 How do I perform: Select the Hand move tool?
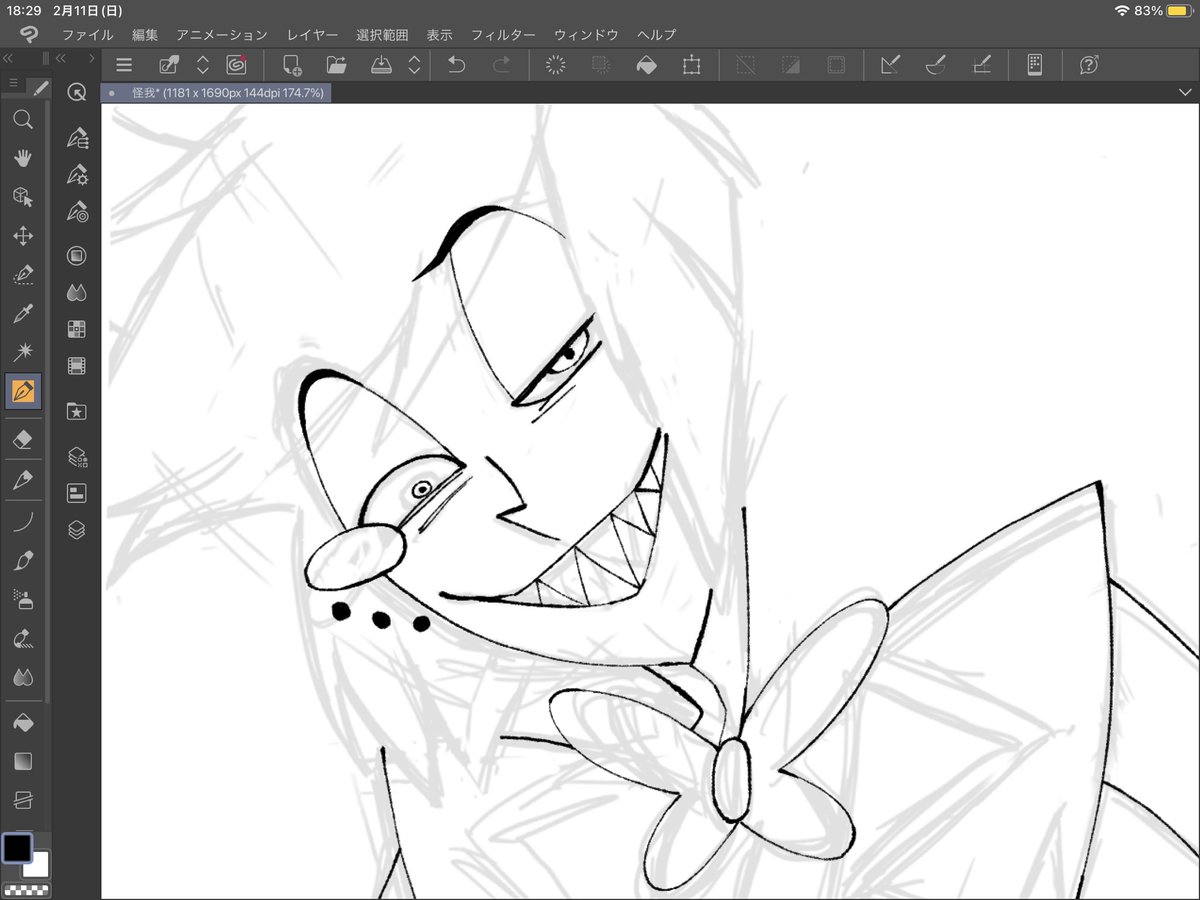pyautogui.click(x=23, y=158)
